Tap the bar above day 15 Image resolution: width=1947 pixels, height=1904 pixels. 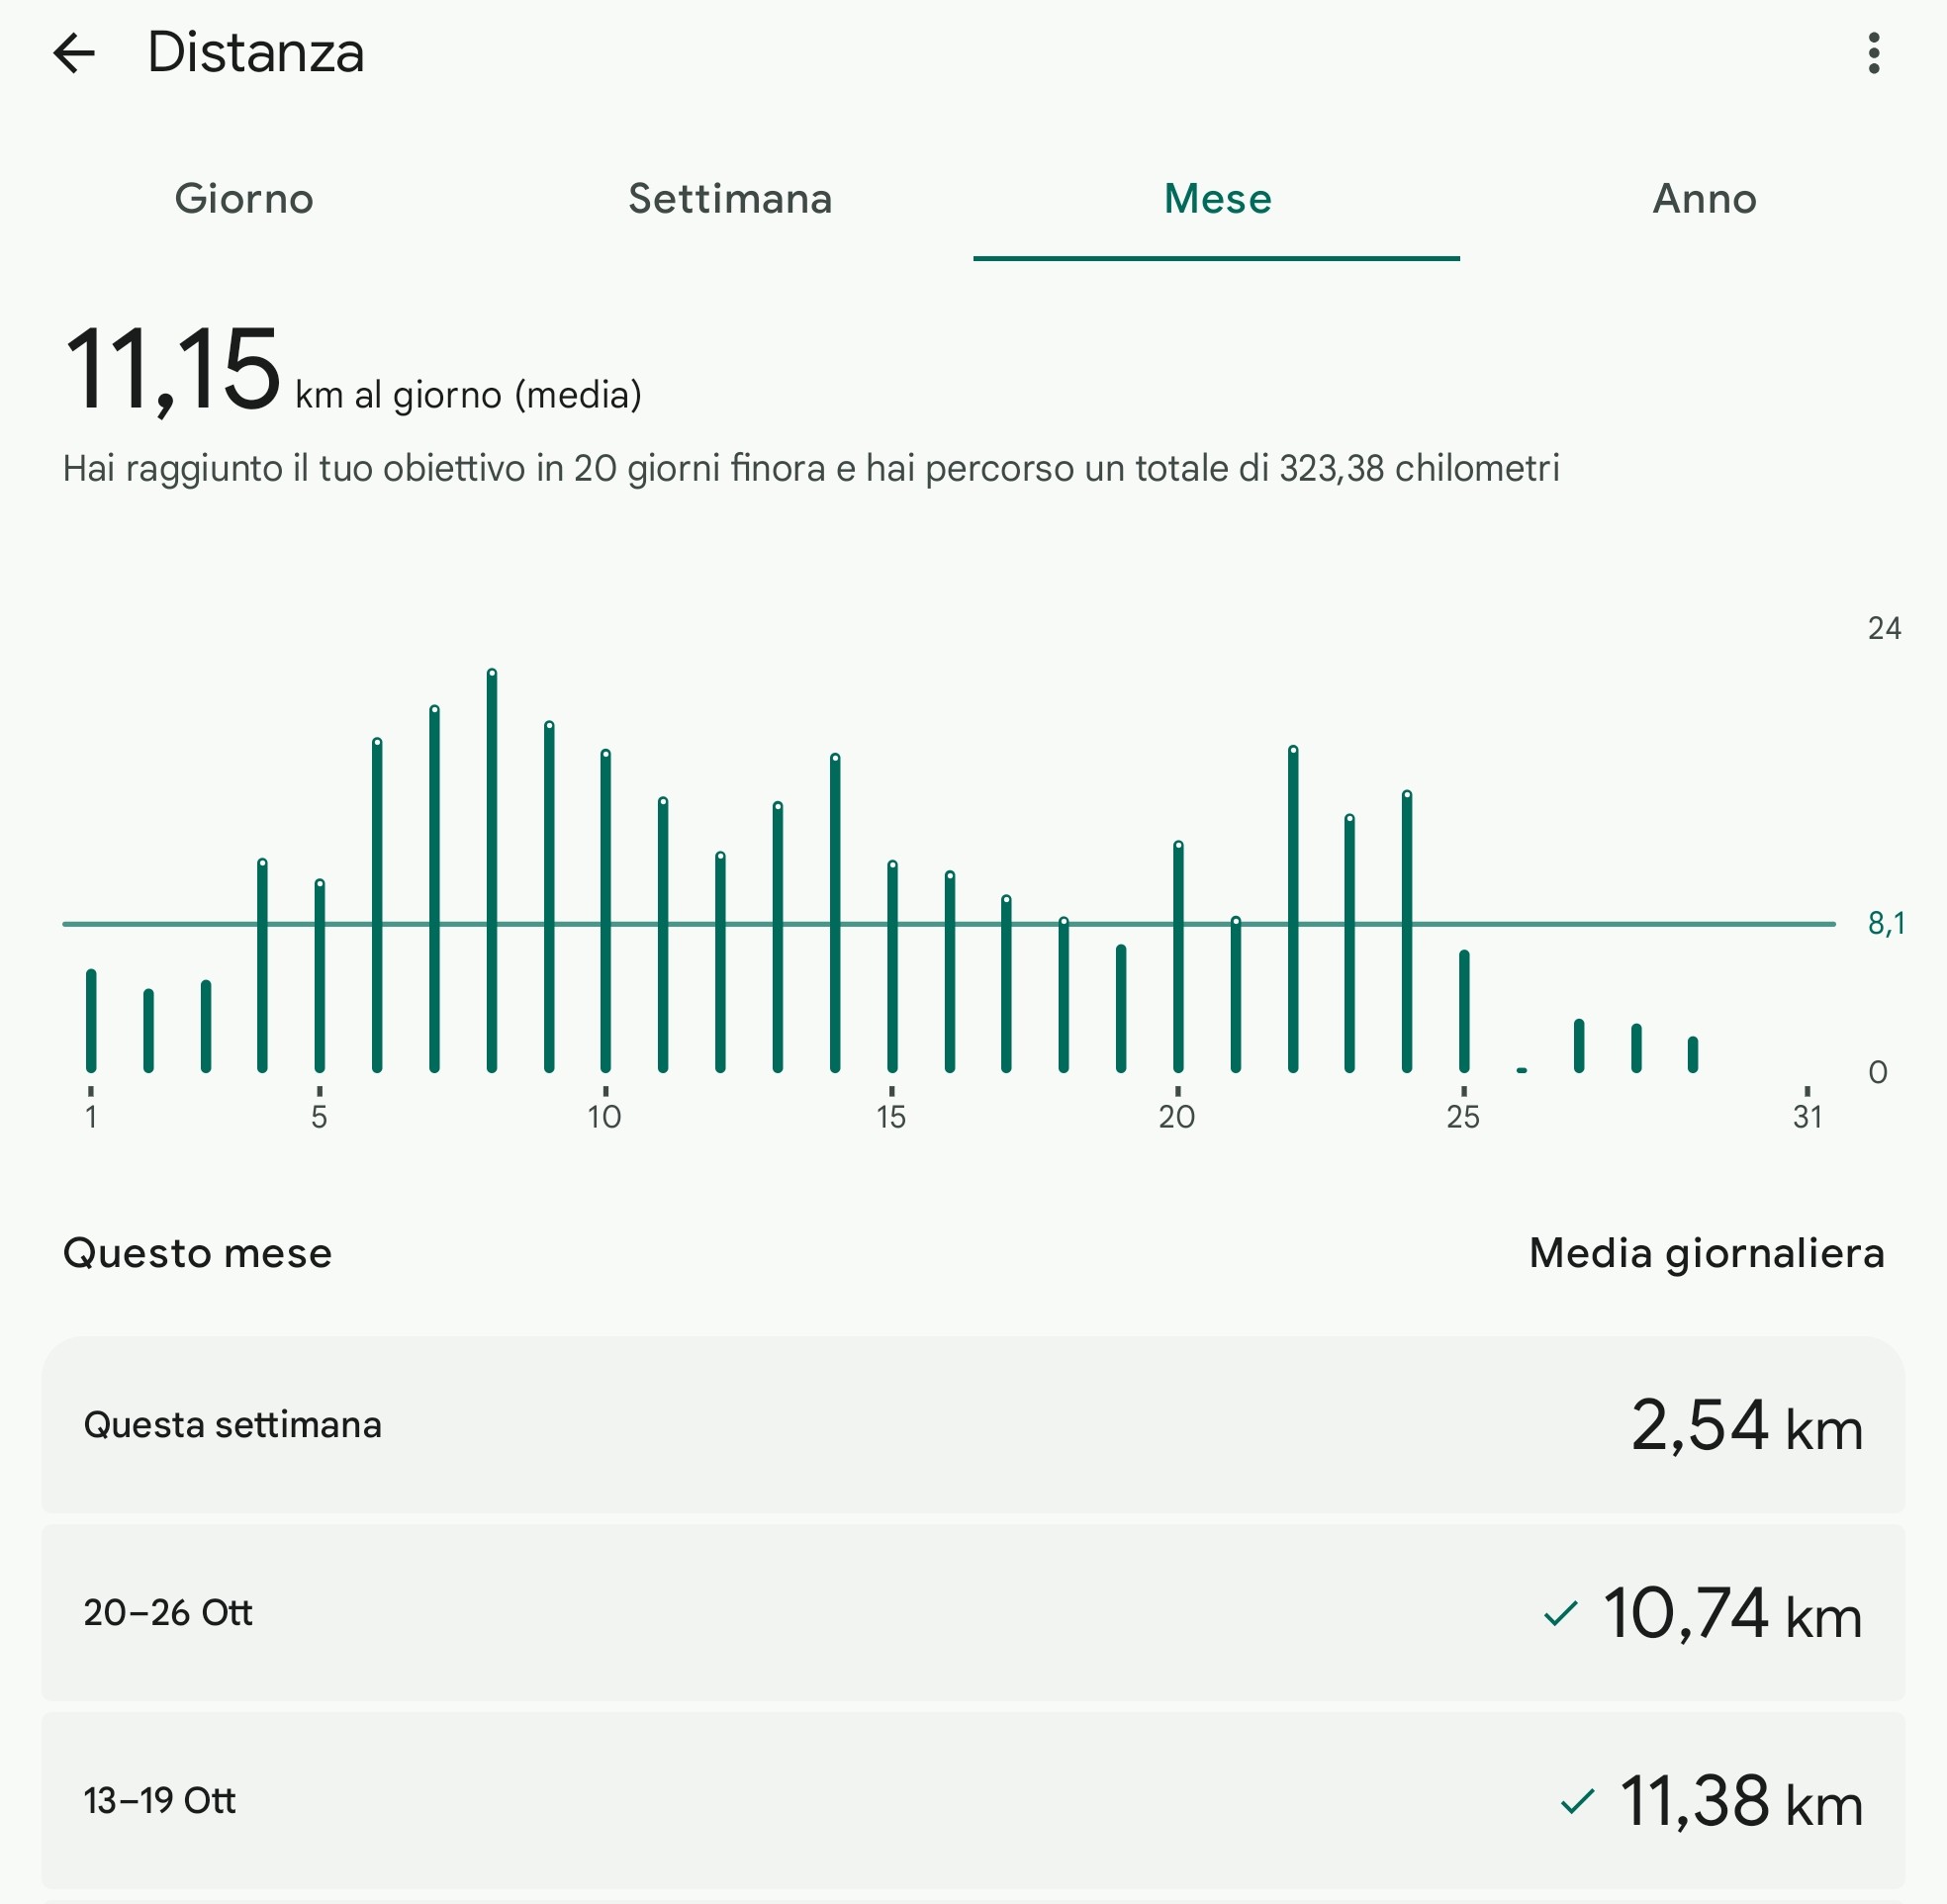tap(892, 965)
